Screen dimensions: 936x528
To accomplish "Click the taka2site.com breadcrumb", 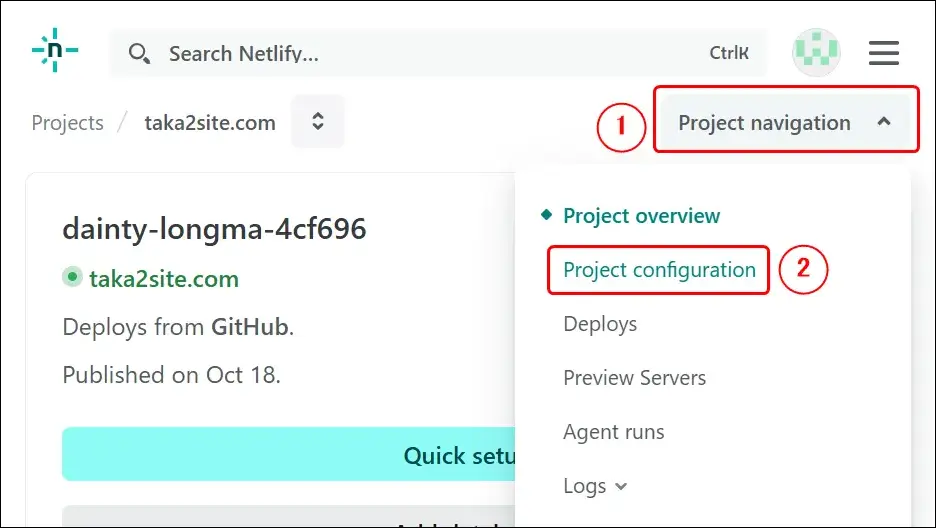I will click(210, 123).
